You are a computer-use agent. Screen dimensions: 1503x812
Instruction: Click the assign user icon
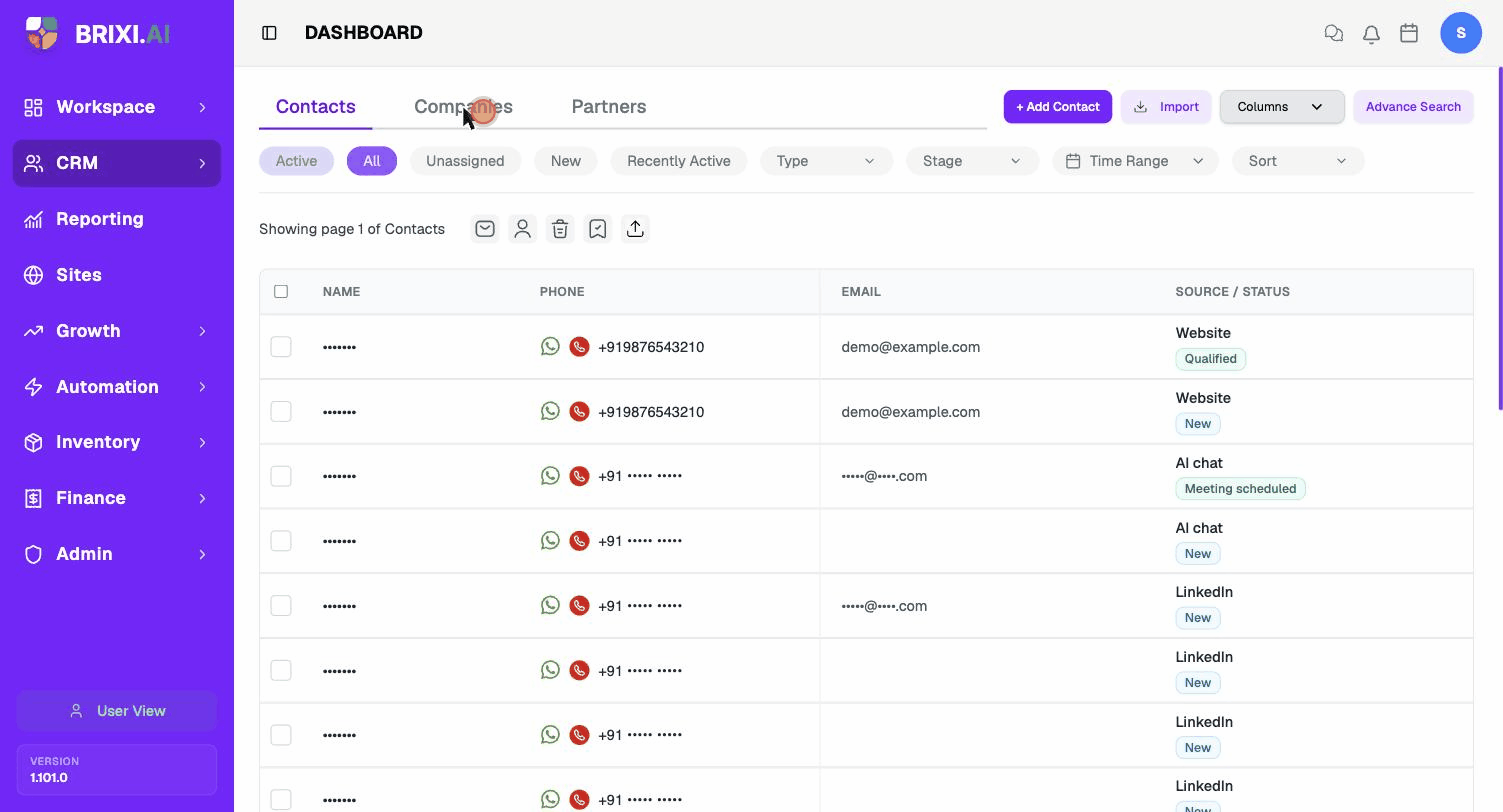click(522, 229)
